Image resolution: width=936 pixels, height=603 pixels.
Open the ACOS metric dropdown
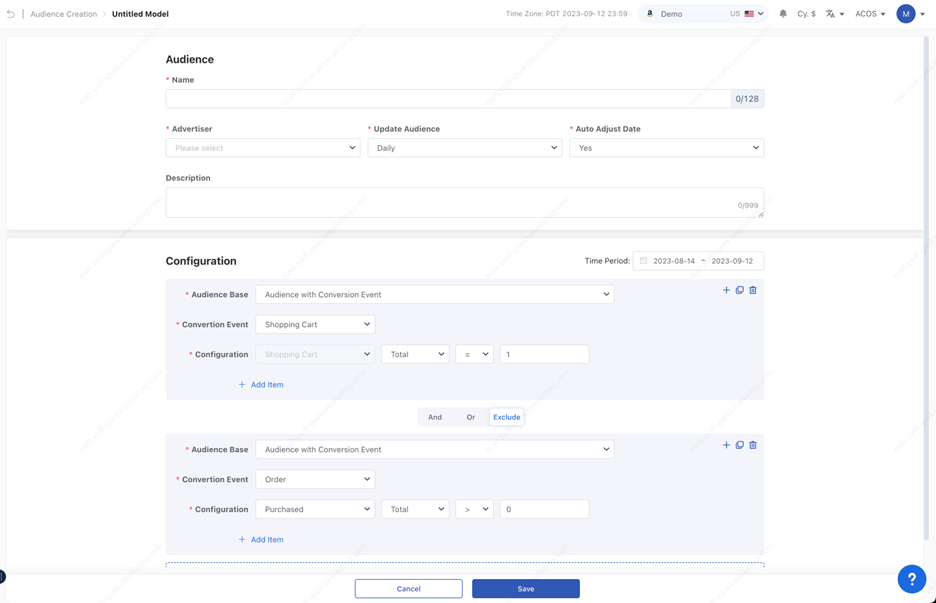tap(870, 14)
